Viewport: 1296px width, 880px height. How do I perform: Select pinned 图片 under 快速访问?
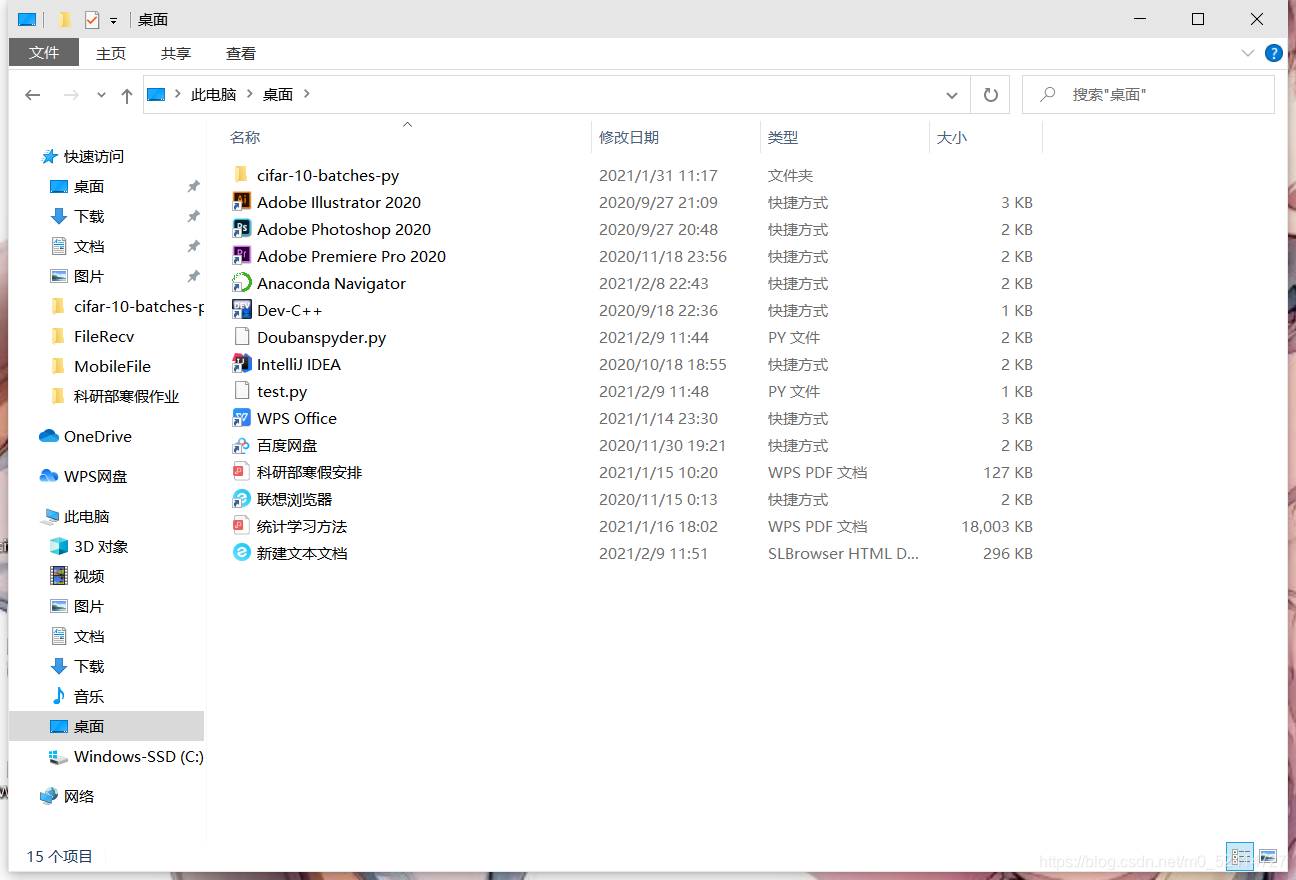[89, 276]
